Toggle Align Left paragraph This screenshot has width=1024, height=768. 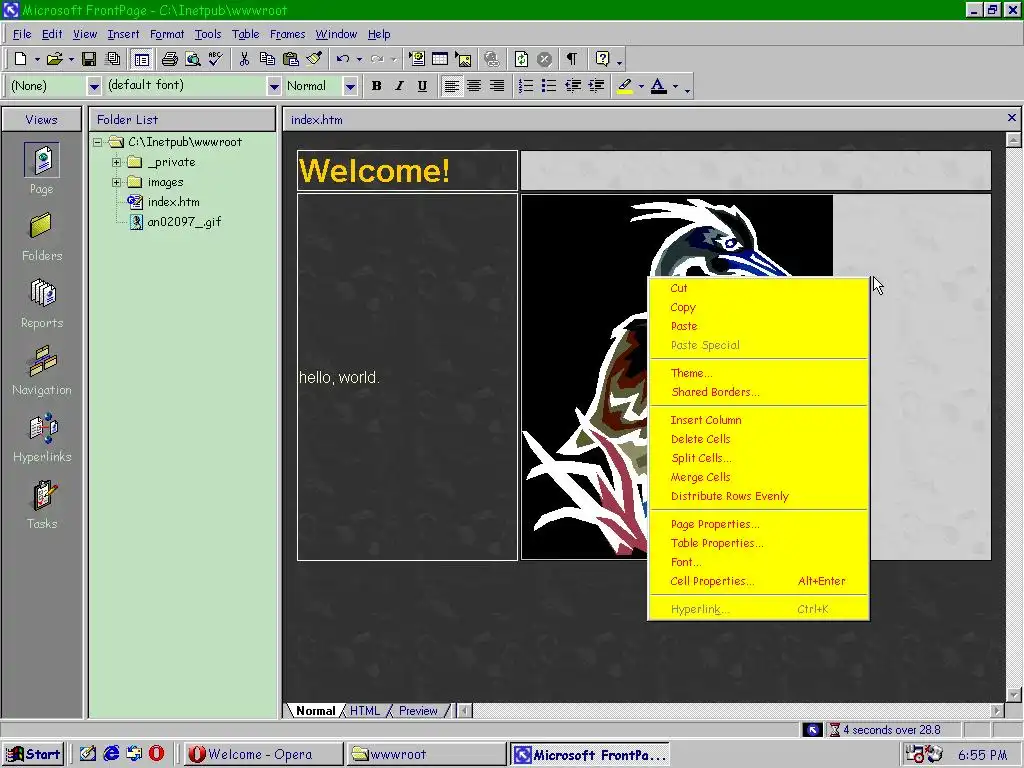click(451, 86)
